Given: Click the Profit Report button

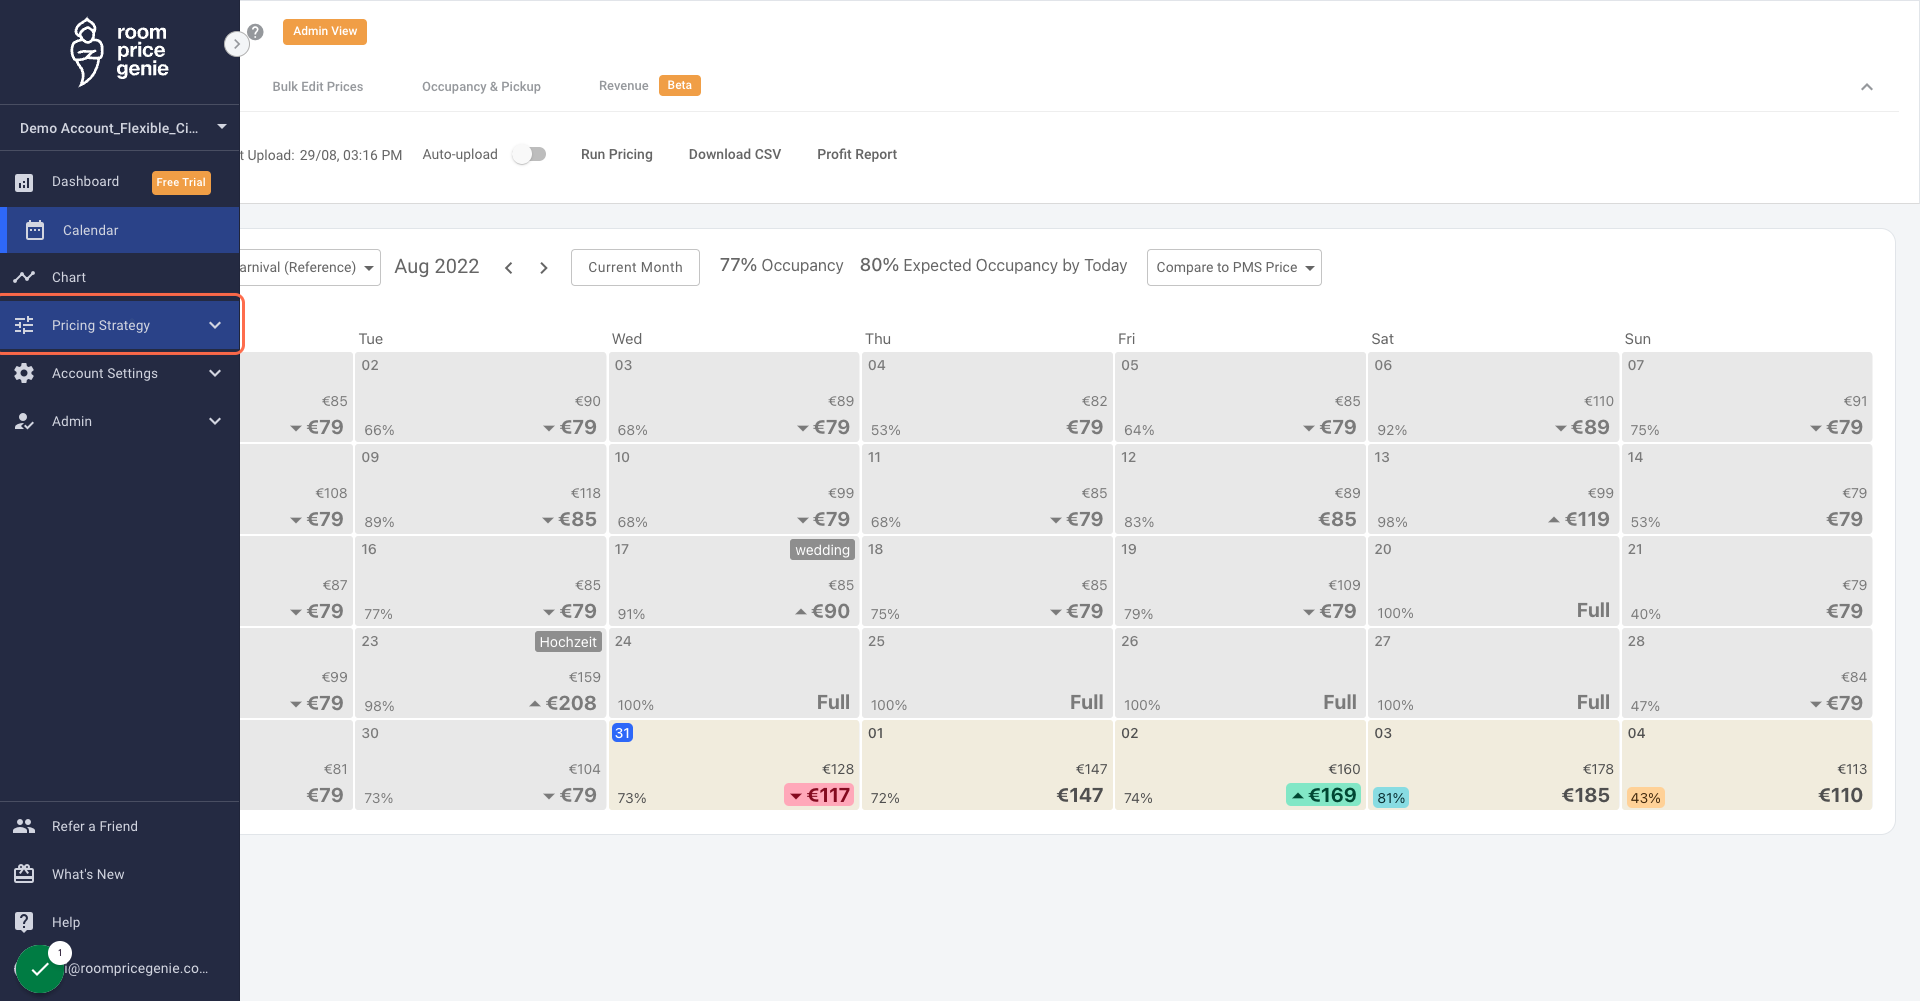Looking at the screenshot, I should 857,154.
